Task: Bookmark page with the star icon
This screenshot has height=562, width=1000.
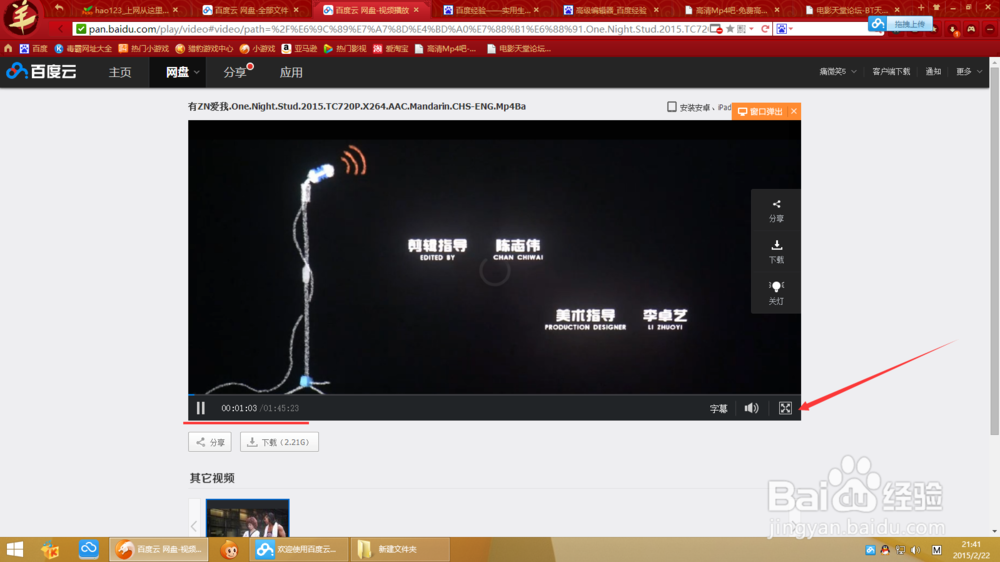Action: [730, 29]
